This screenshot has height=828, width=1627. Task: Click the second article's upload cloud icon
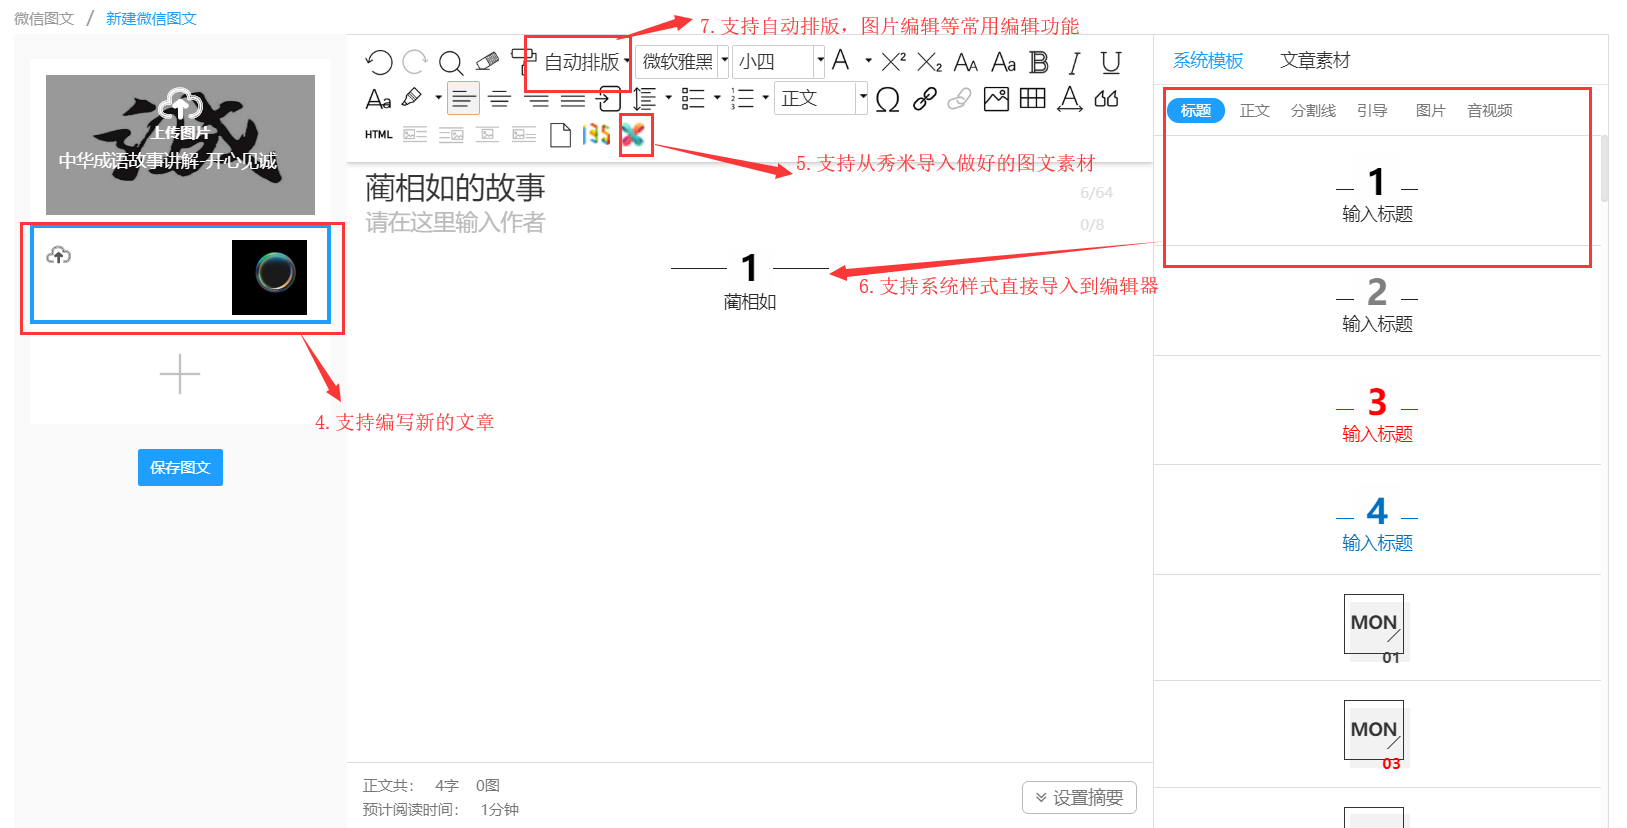[x=59, y=255]
